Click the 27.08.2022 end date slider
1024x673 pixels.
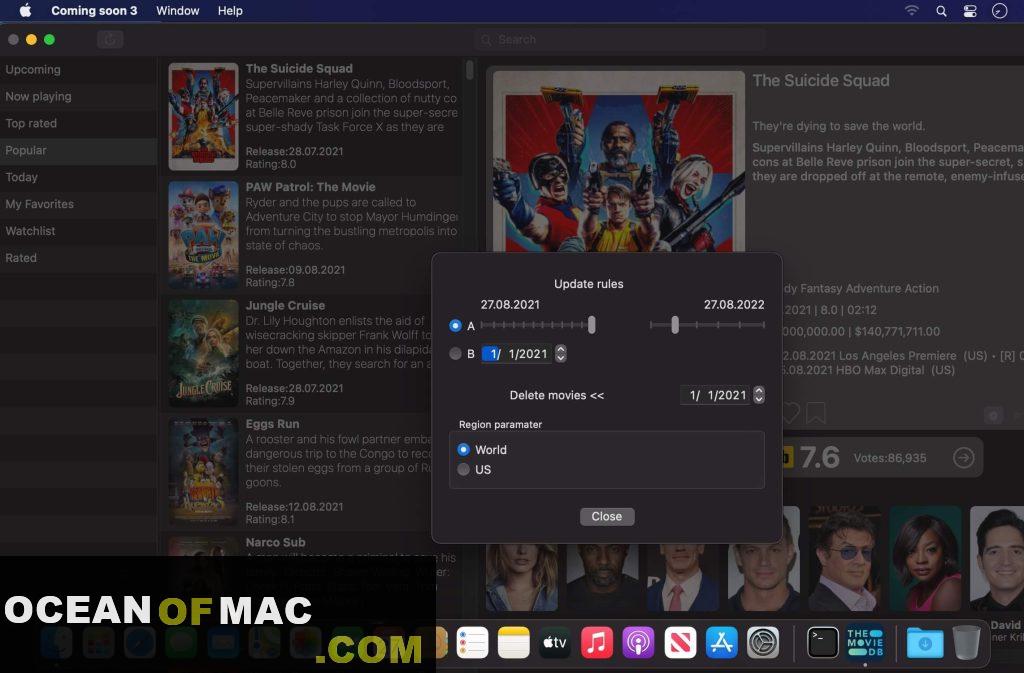click(707, 324)
